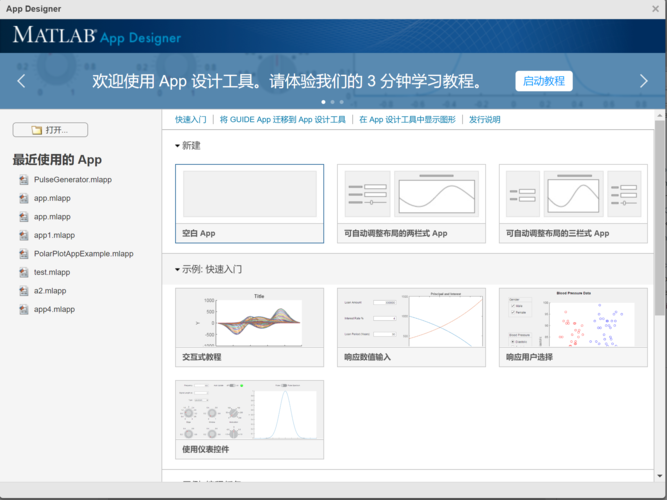Open a2.mlapp from recent apps
Image resolution: width=667 pixels, height=500 pixels.
pos(50,291)
